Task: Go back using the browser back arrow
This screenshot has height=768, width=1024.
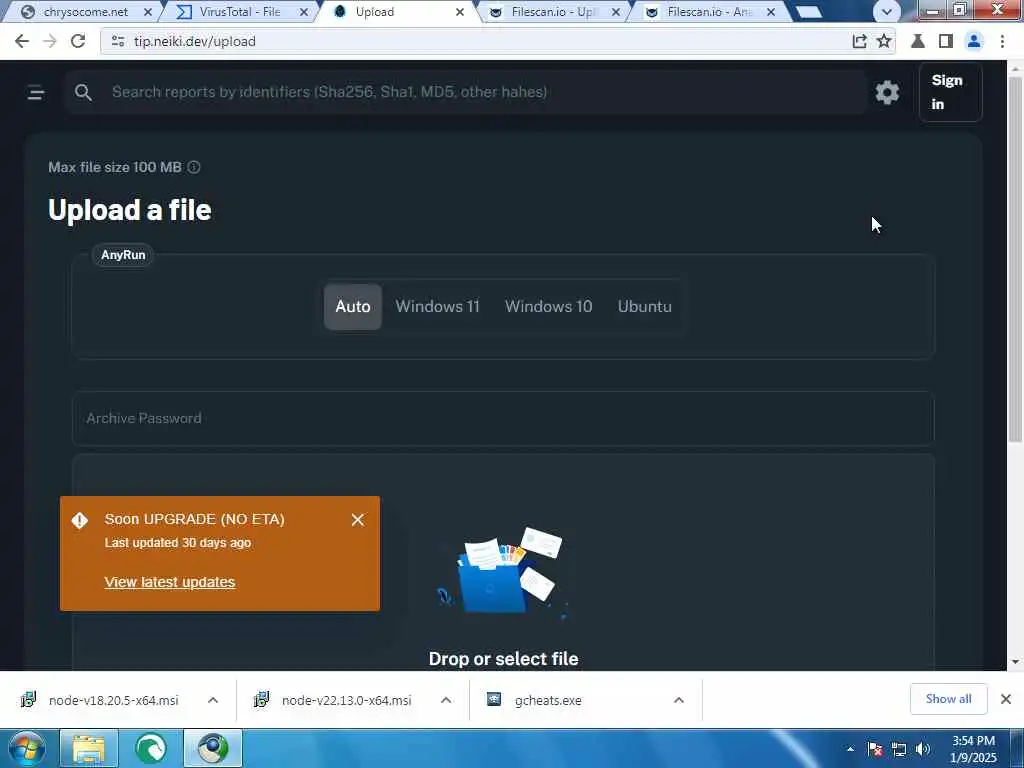Action: pos(22,41)
